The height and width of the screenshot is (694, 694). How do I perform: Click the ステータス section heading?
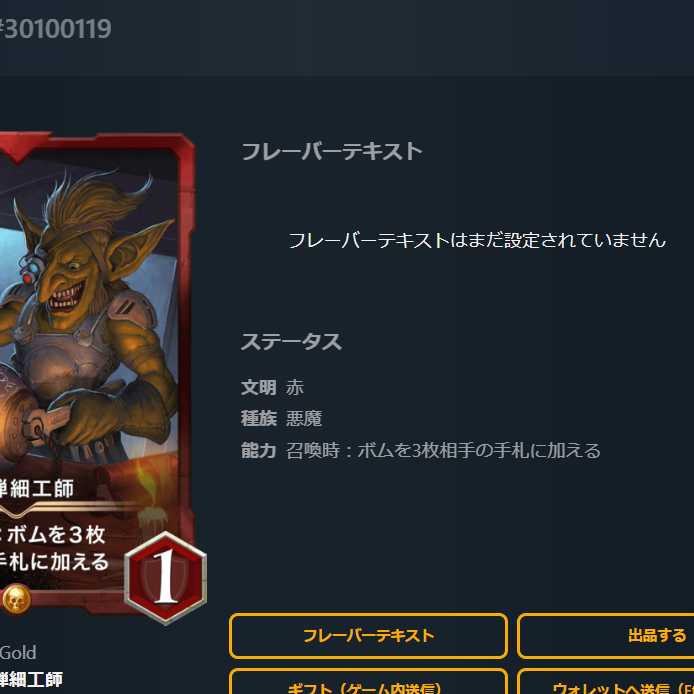pyautogui.click(x=291, y=342)
